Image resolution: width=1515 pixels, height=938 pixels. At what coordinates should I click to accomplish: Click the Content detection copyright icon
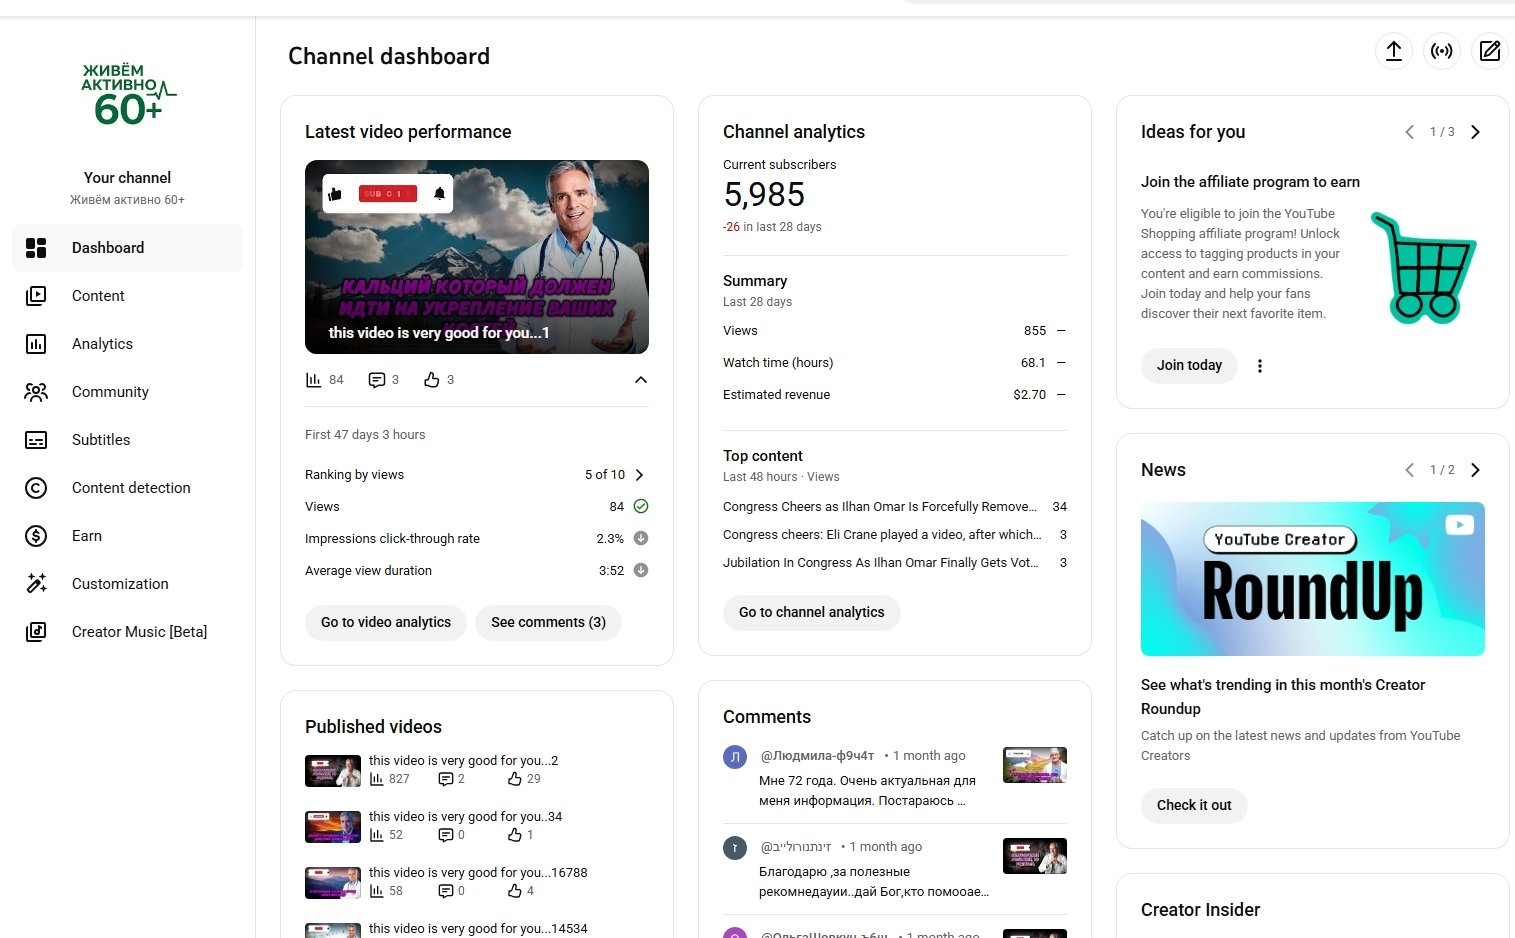click(36, 488)
